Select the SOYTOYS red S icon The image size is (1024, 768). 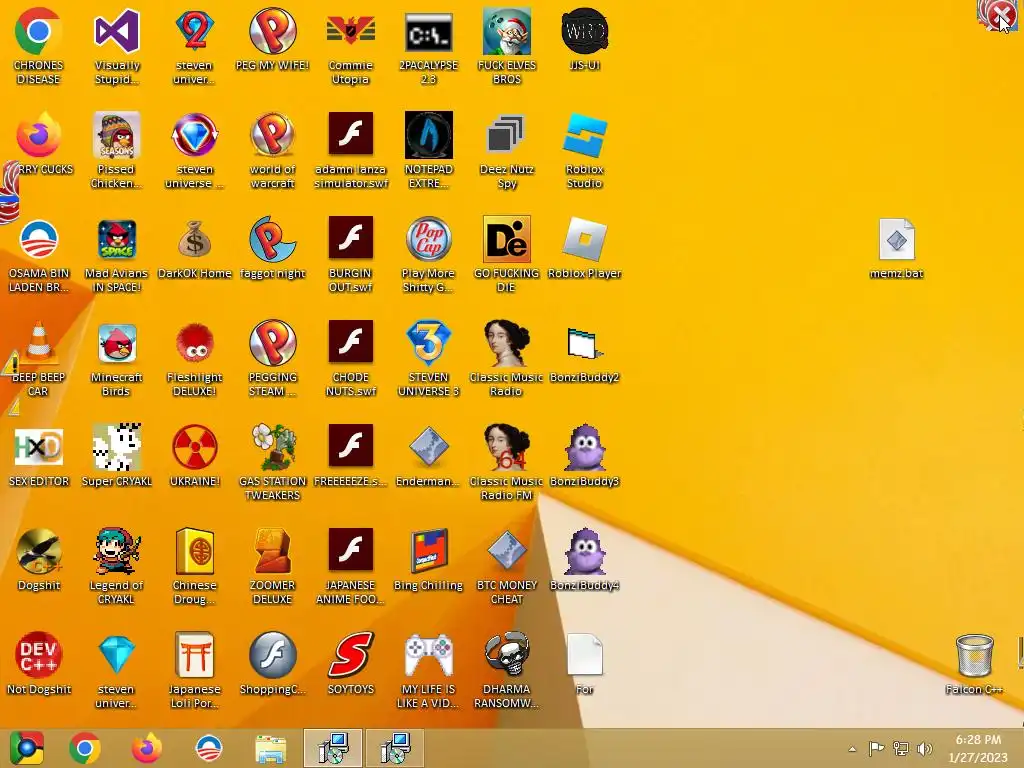351,655
